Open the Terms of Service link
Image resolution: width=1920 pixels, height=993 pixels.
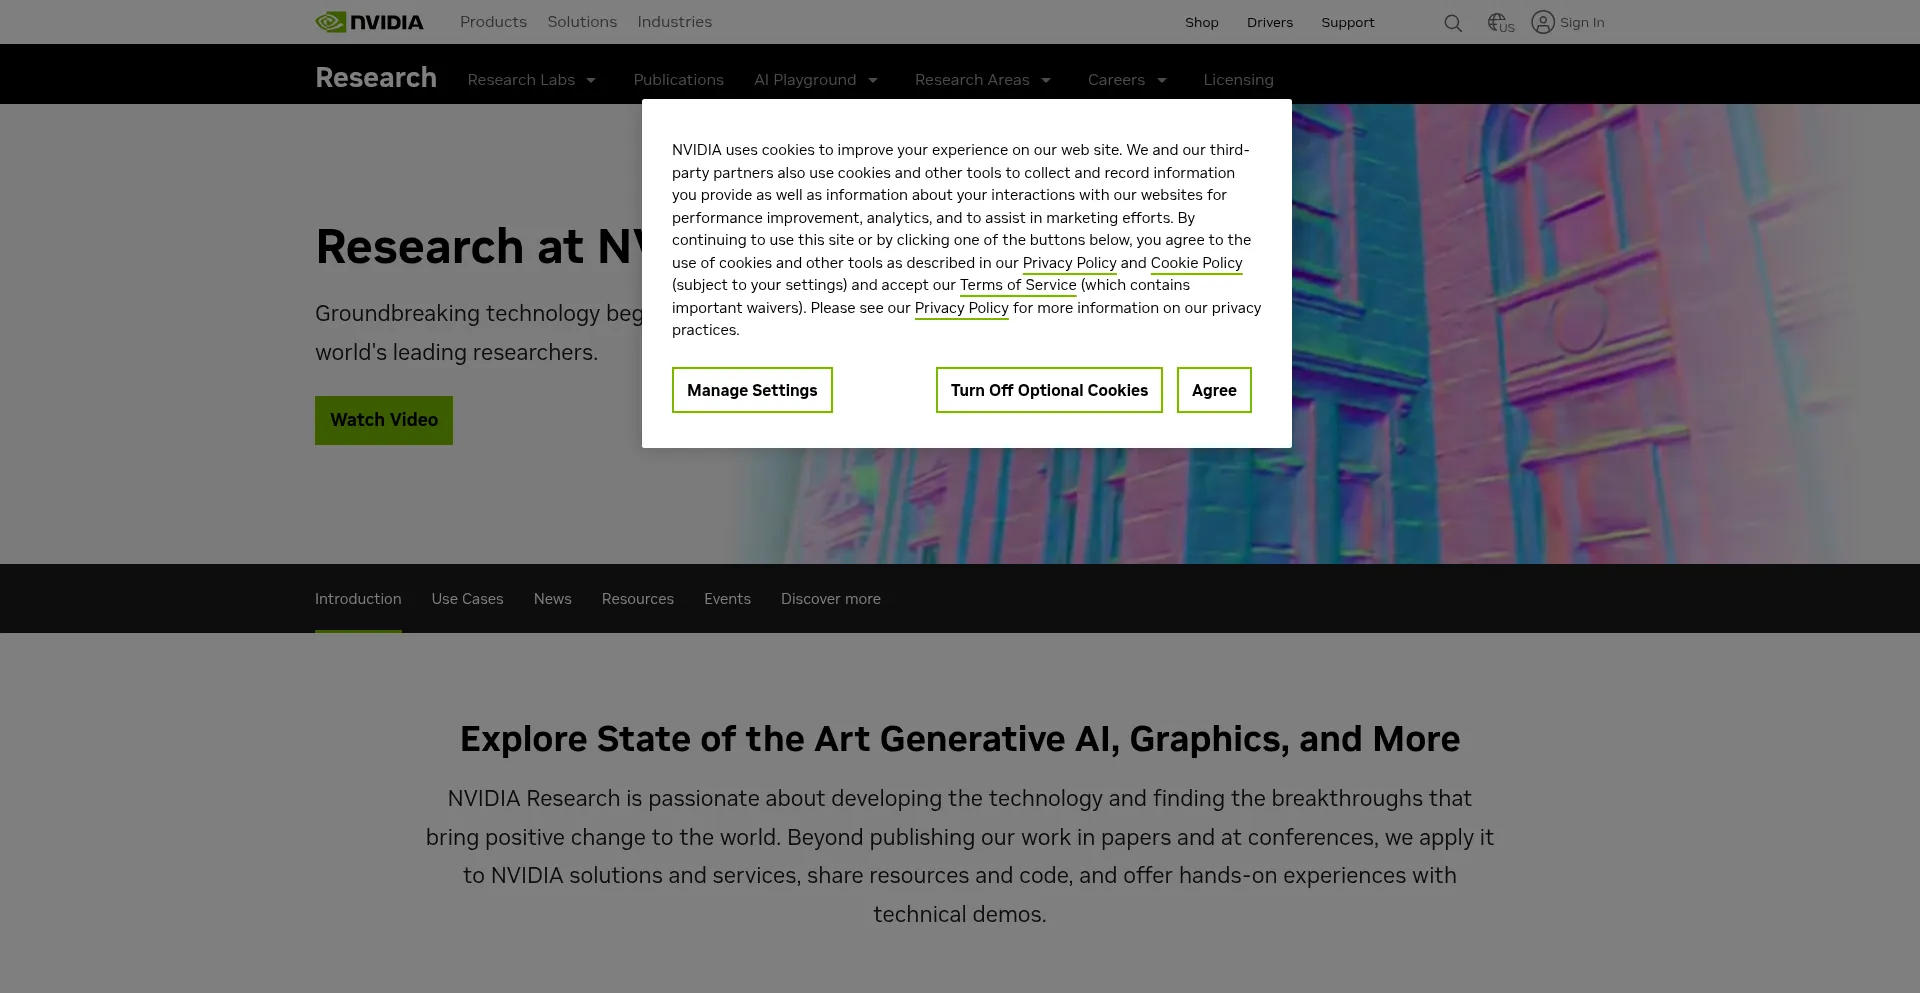1018,285
